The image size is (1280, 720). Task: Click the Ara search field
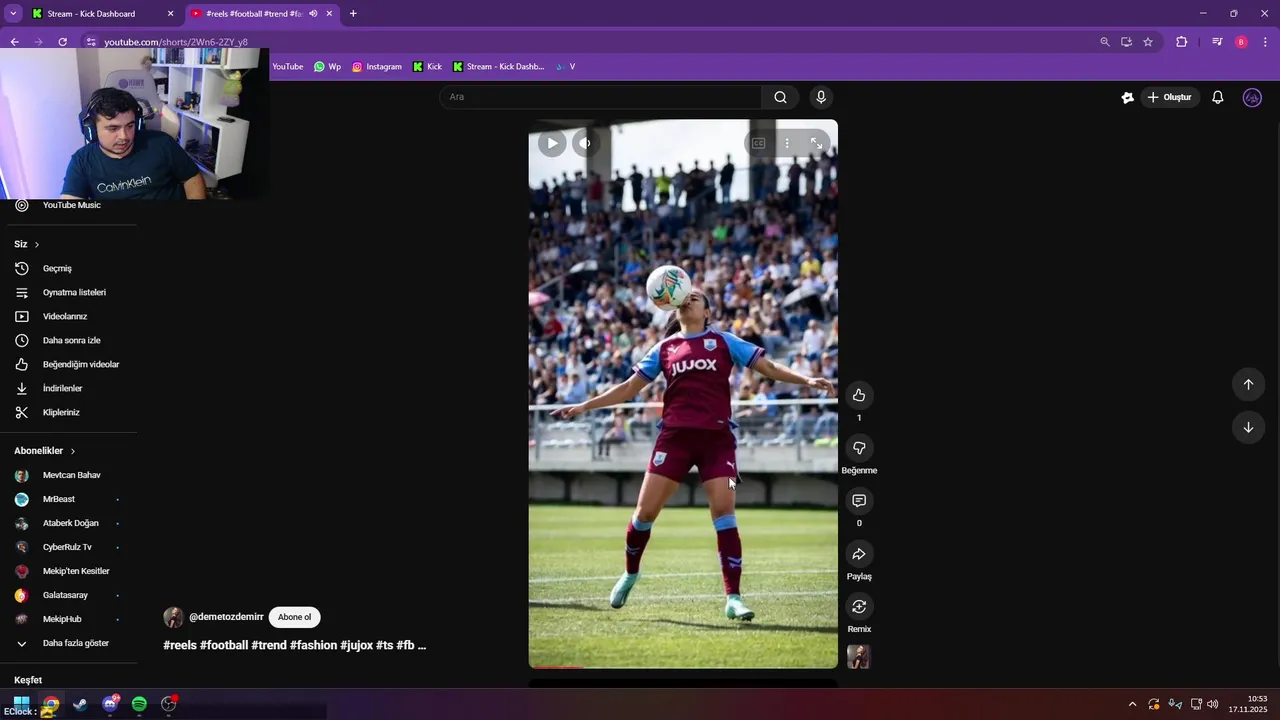coord(600,97)
